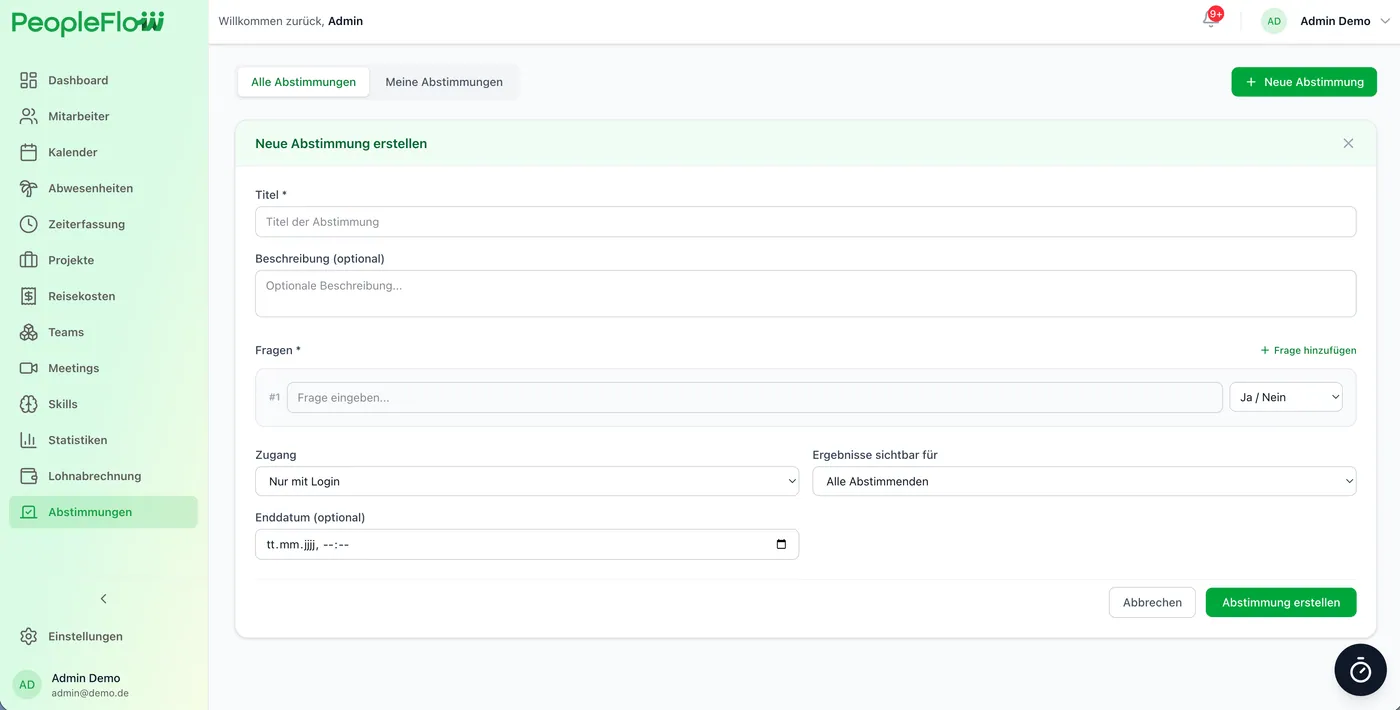Close the Neue Abstimmung erstellen panel
Viewport: 1400px width, 710px height.
[x=1348, y=143]
